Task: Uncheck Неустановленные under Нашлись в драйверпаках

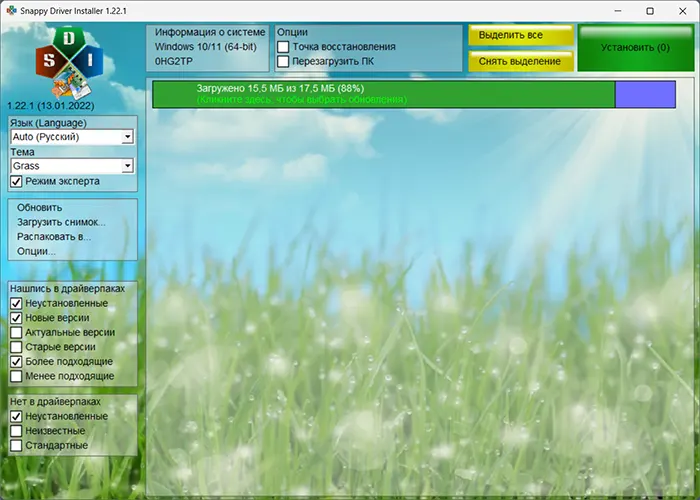Action: (x=16, y=303)
